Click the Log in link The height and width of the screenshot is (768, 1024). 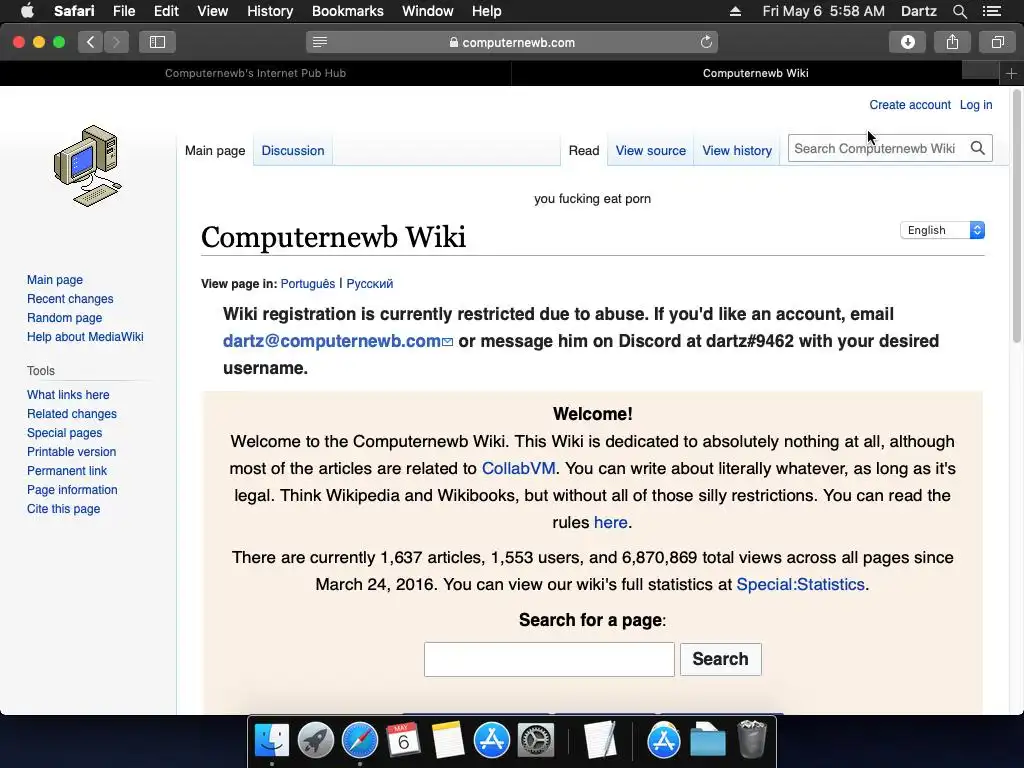pyautogui.click(x=976, y=104)
